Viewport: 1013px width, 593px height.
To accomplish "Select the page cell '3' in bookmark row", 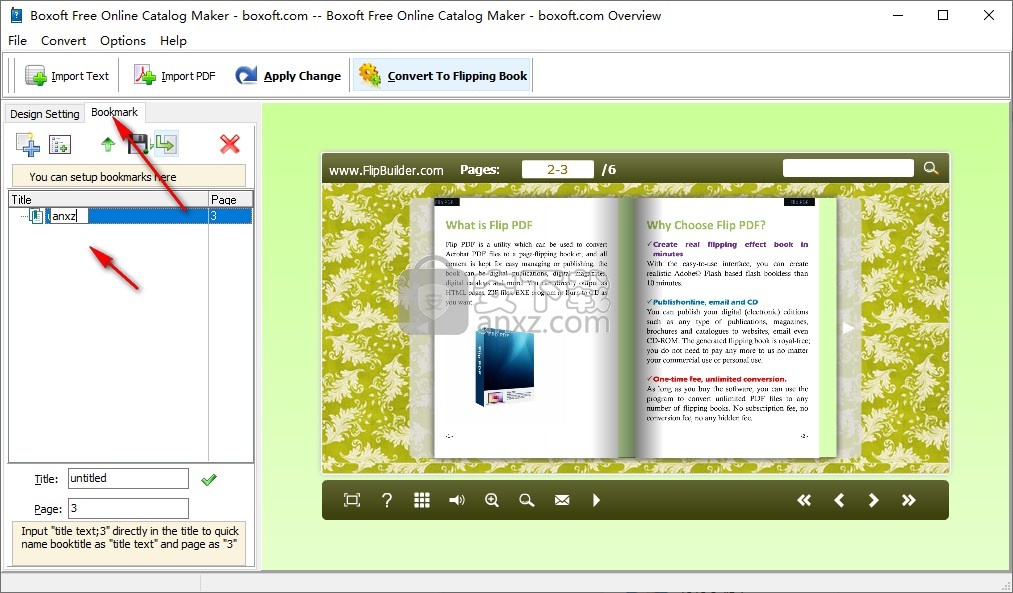I will click(x=230, y=216).
